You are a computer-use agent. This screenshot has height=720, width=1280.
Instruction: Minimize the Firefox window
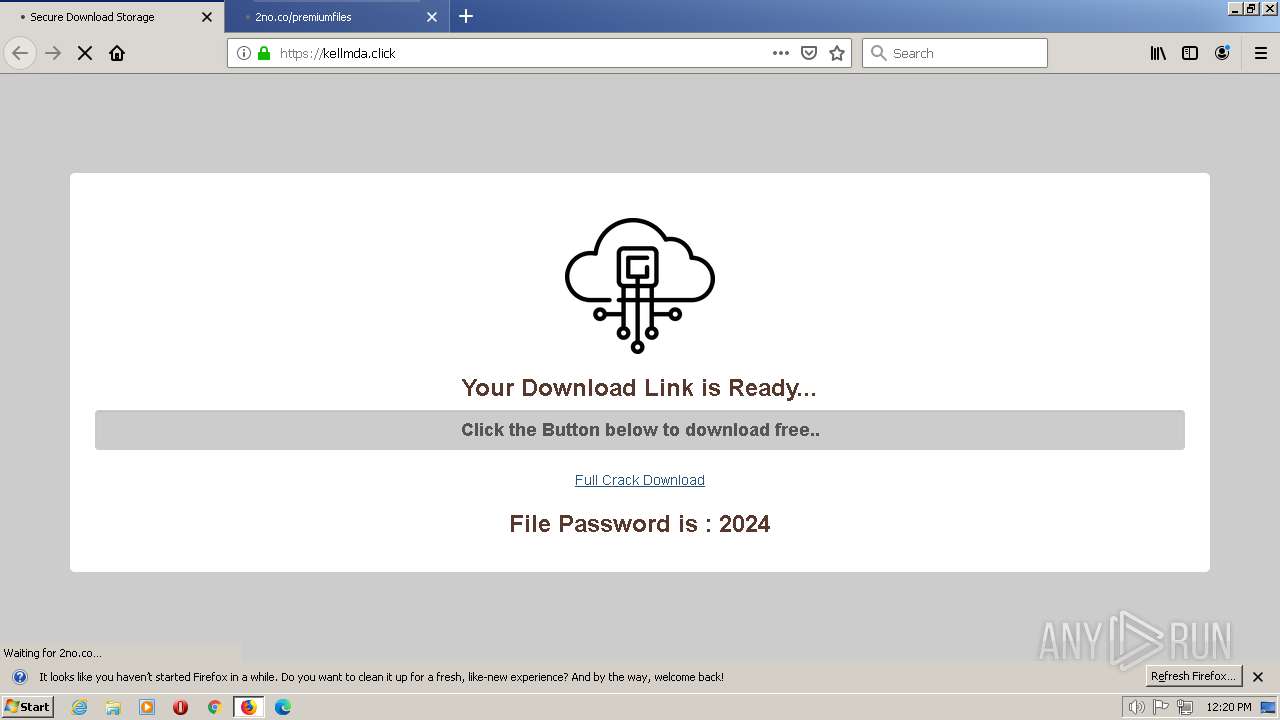pyautogui.click(x=1235, y=8)
